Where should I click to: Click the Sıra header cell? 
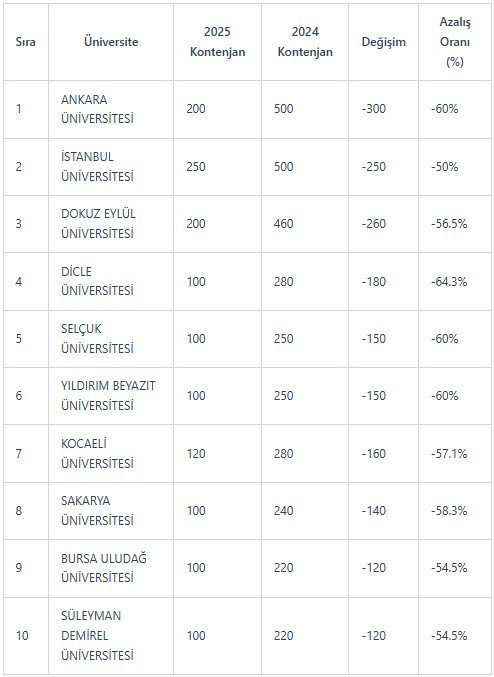pyautogui.click(x=25, y=42)
